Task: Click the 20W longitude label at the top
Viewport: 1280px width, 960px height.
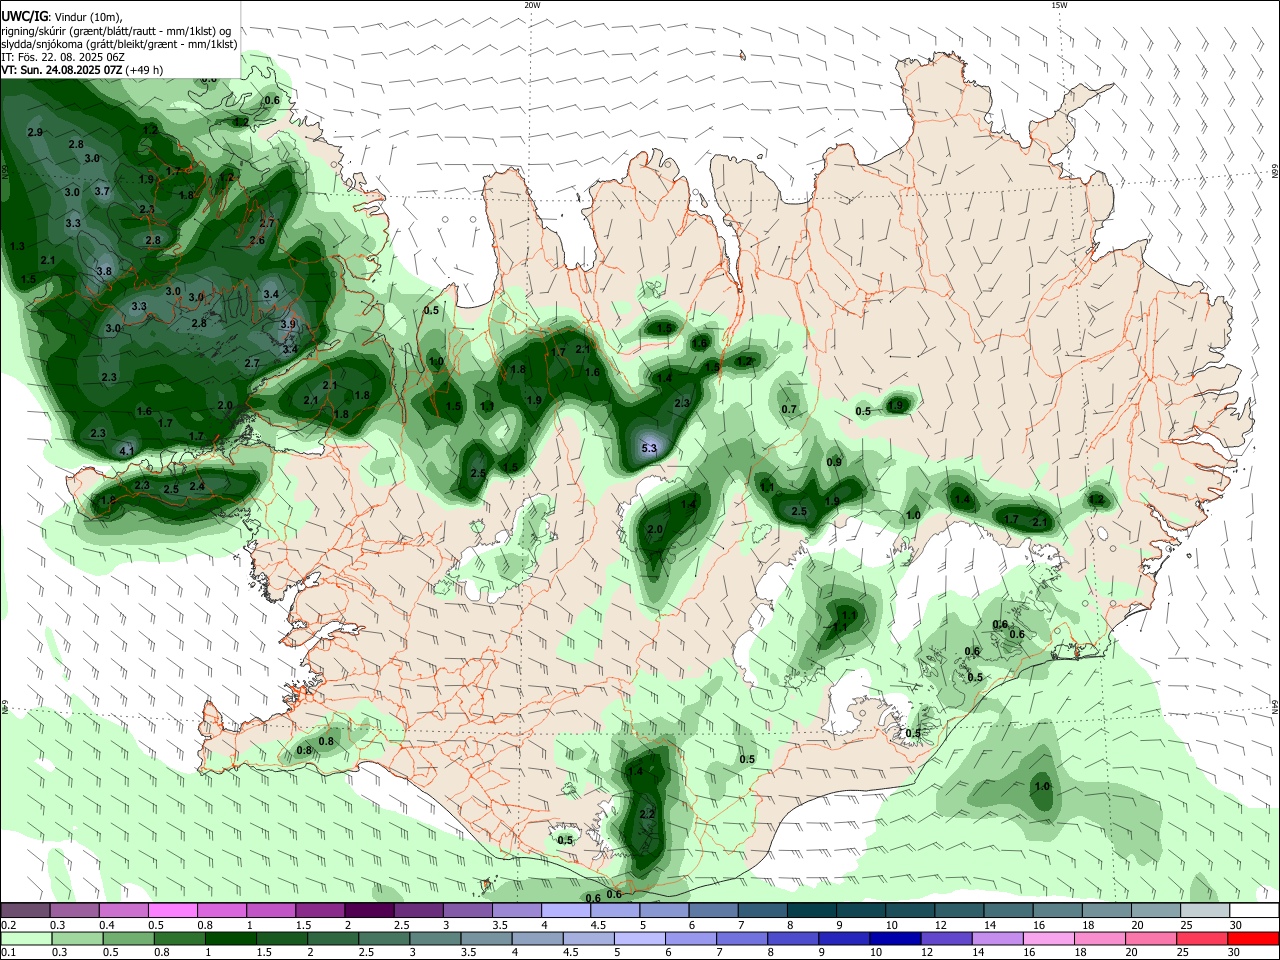Action: tap(532, 5)
